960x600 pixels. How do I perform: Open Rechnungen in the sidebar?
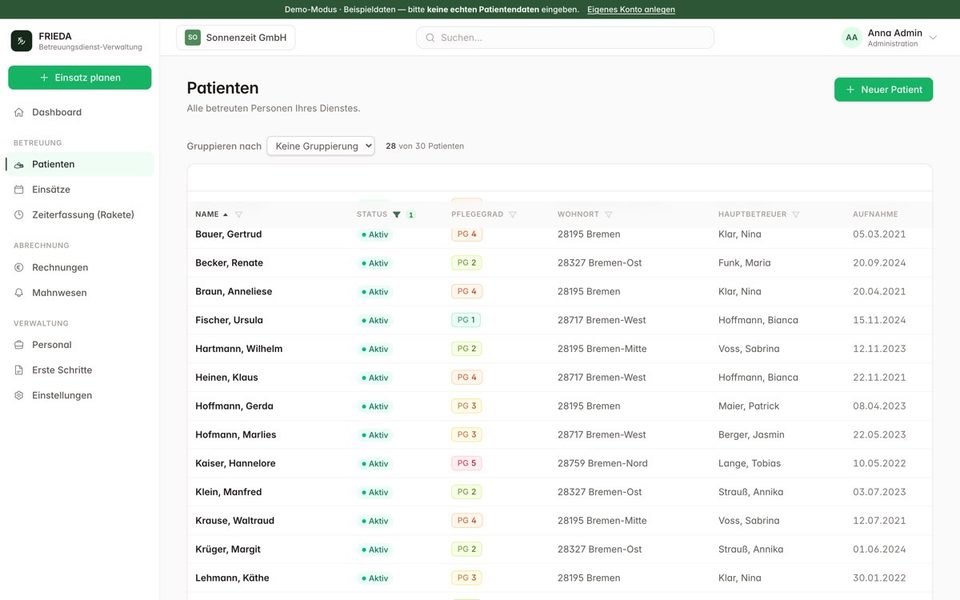coord(80,268)
